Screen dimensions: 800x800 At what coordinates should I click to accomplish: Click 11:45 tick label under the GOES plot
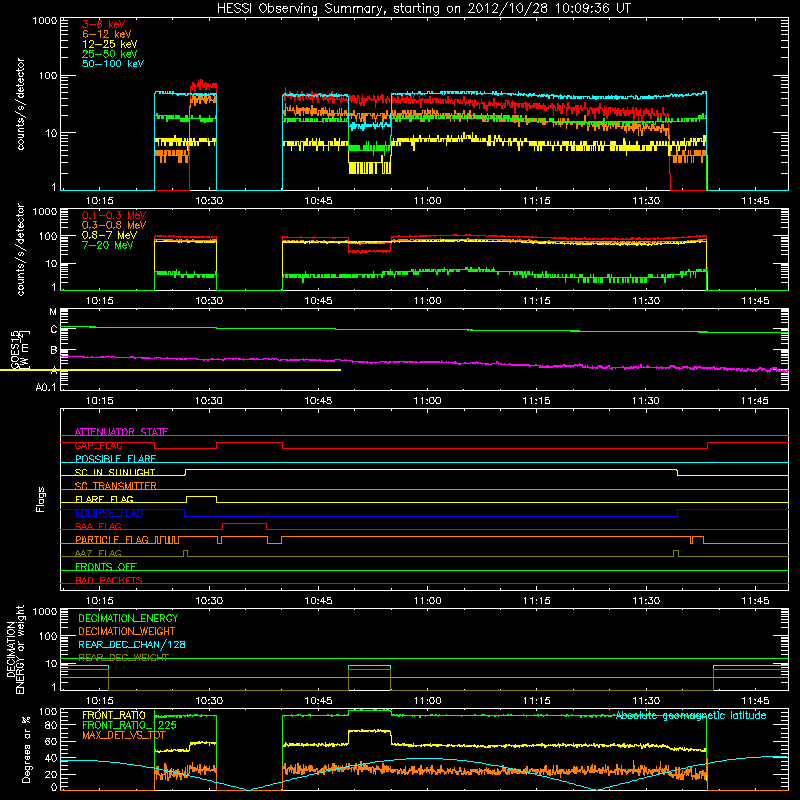coord(755,401)
